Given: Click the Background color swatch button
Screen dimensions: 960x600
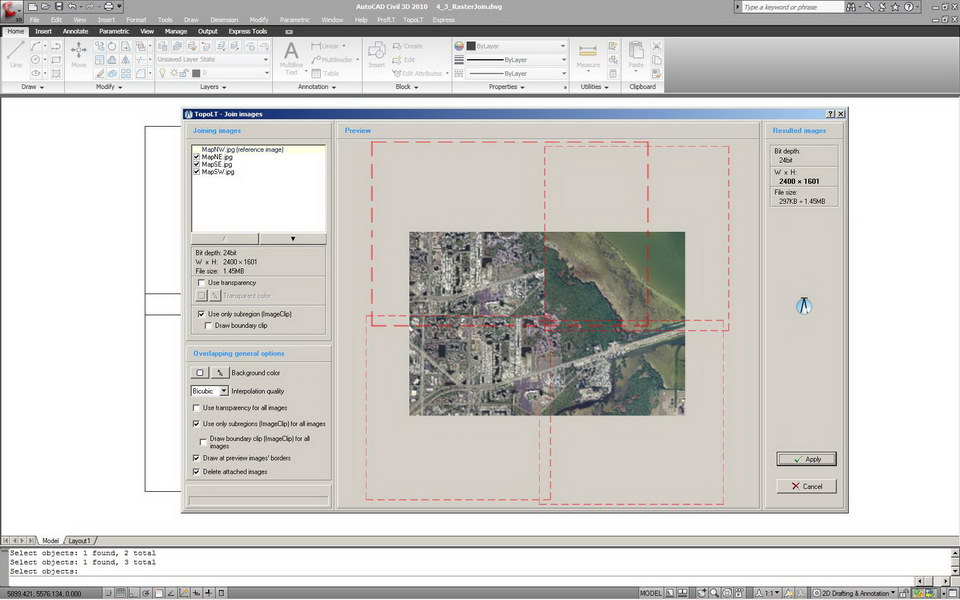Looking at the screenshot, I should pyautogui.click(x=200, y=372).
